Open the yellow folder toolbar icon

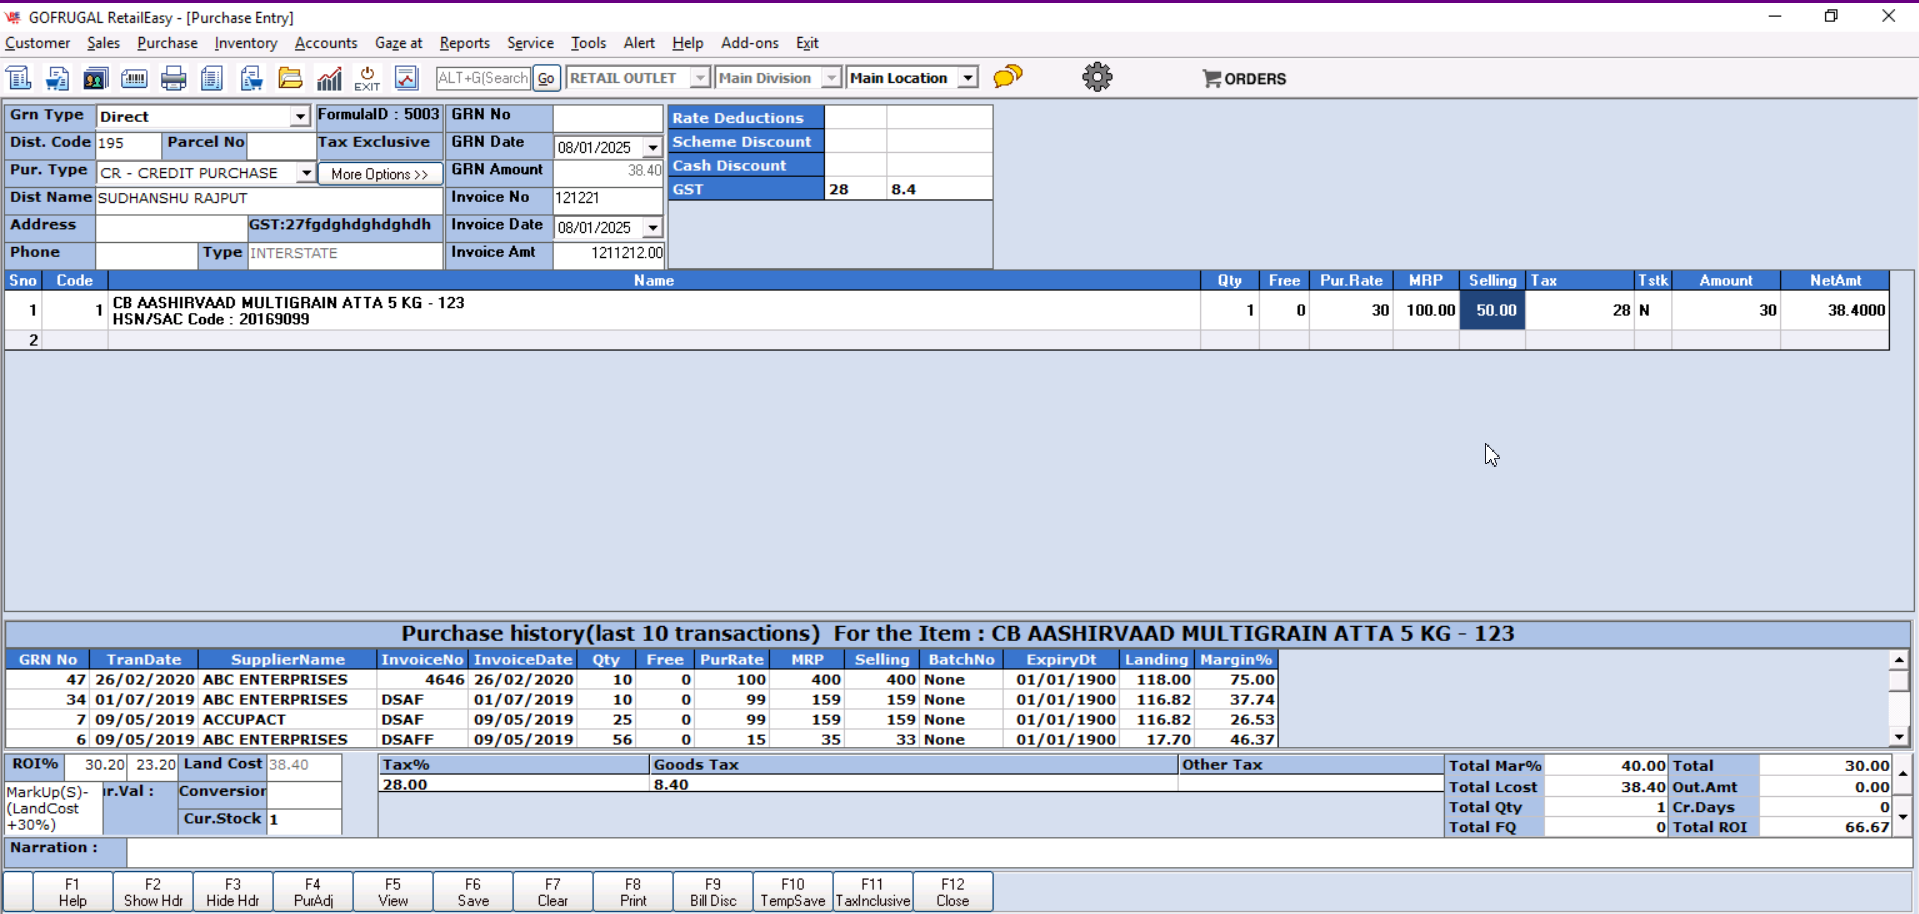click(290, 78)
